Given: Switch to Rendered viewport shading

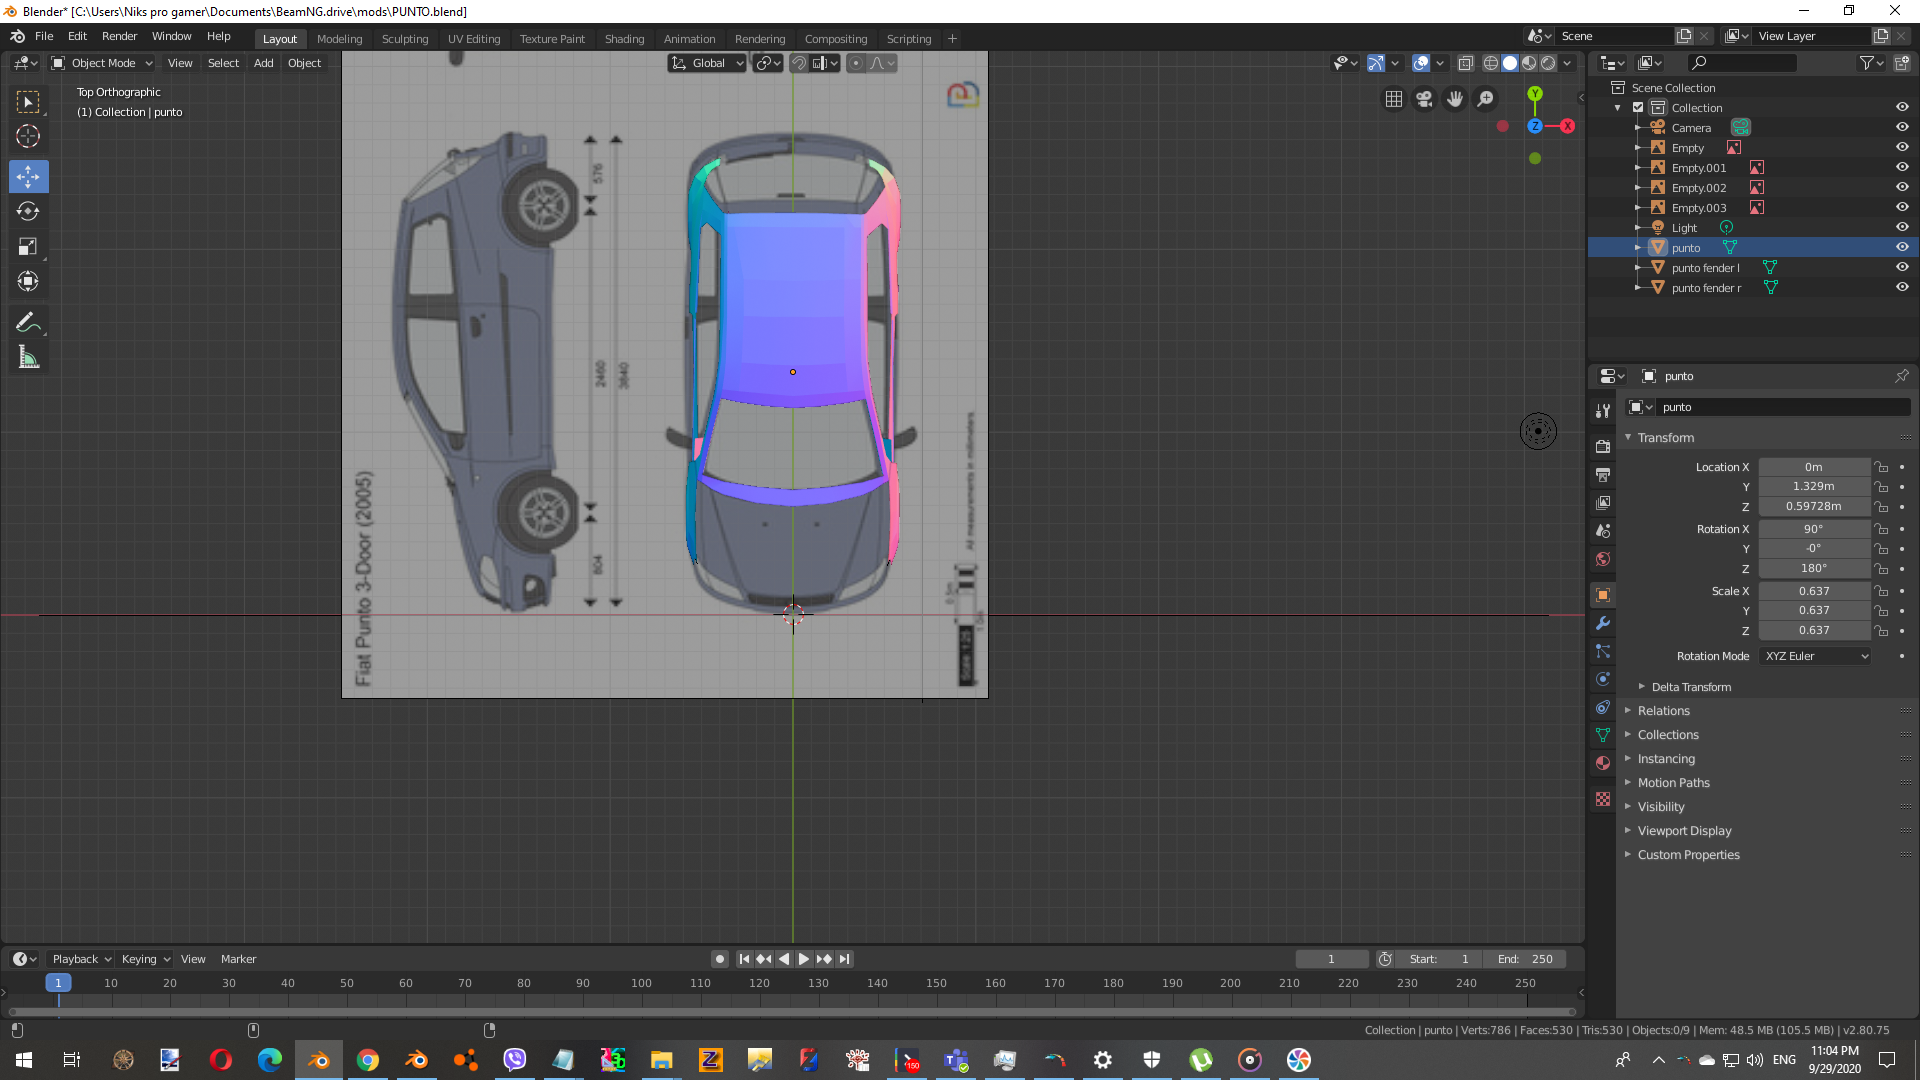Looking at the screenshot, I should click(1548, 63).
